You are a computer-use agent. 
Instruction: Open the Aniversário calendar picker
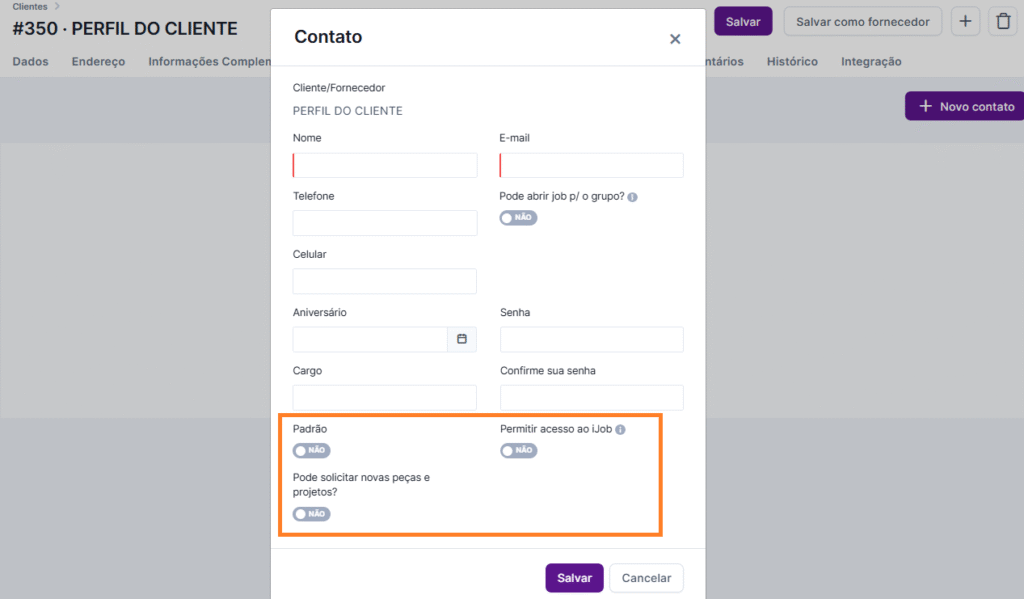coord(462,340)
